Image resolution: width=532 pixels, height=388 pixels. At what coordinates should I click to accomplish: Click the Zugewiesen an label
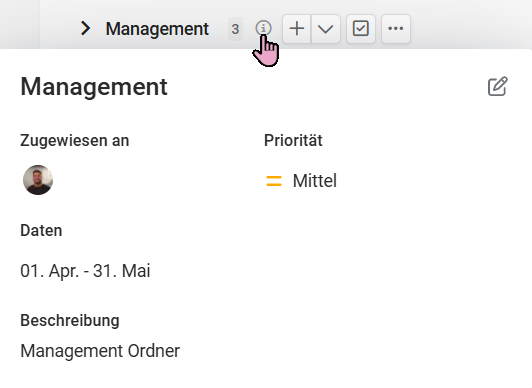tap(75, 141)
